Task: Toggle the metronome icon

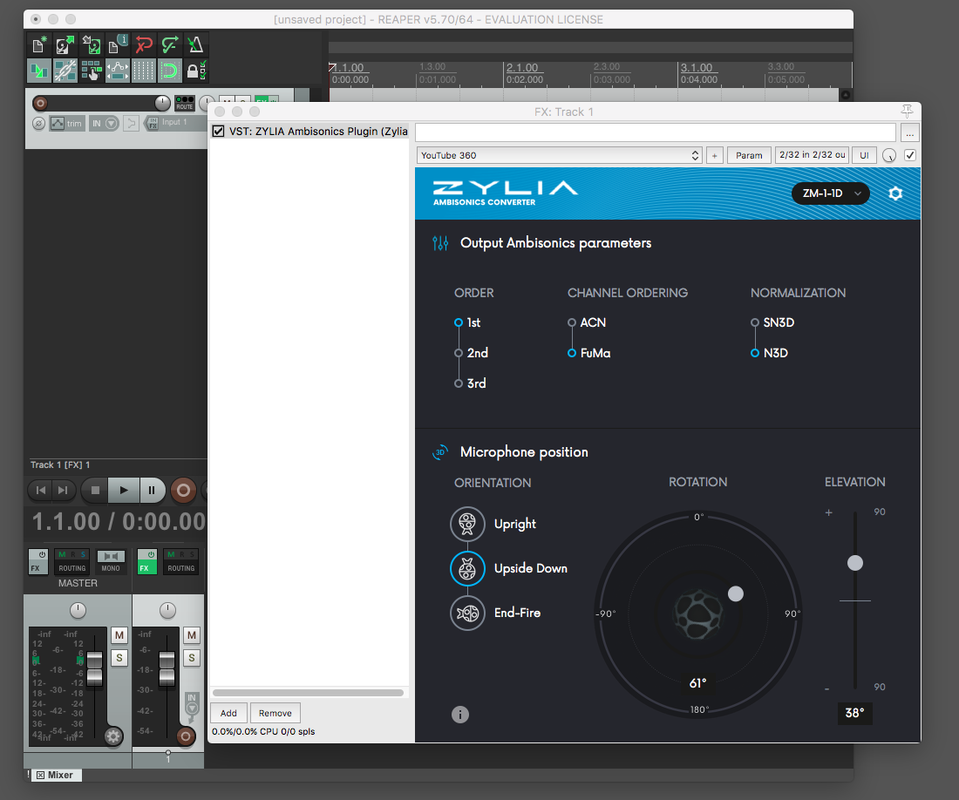Action: 196,45
